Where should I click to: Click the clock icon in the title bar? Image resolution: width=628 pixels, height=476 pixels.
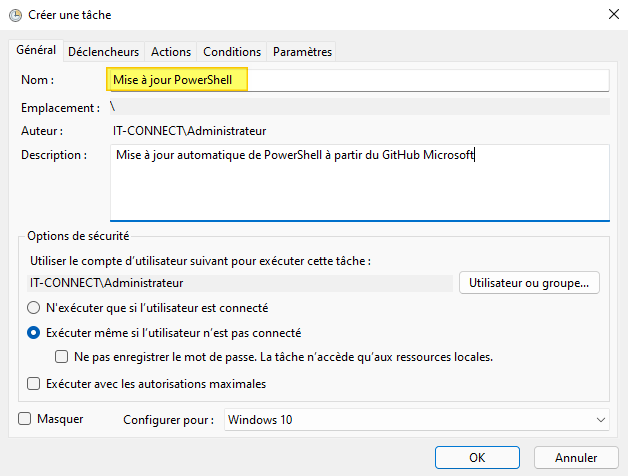[14, 15]
